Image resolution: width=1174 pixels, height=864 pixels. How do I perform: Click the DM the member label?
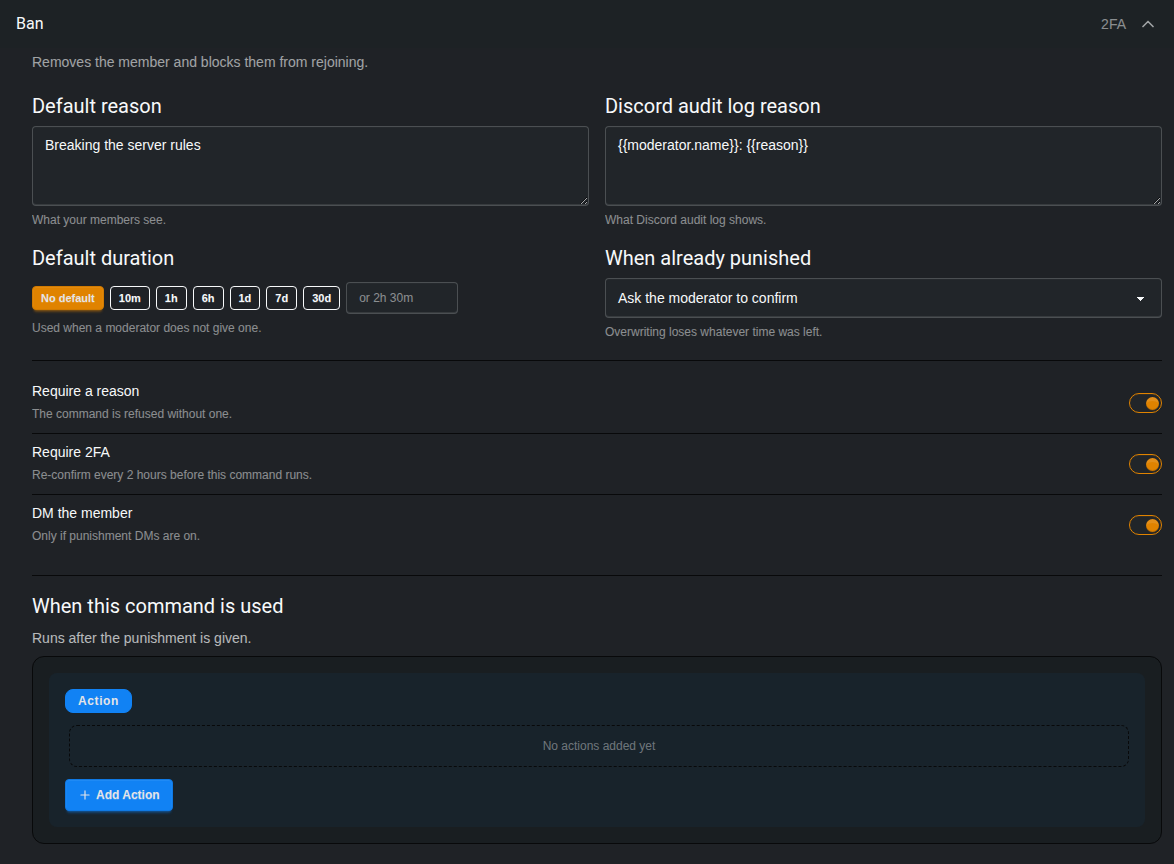pyautogui.click(x=82, y=513)
